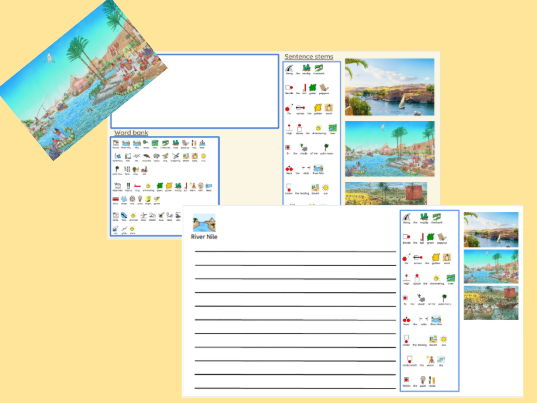Click the yellow 'sun' symbol on front worksheet

click(x=444, y=340)
